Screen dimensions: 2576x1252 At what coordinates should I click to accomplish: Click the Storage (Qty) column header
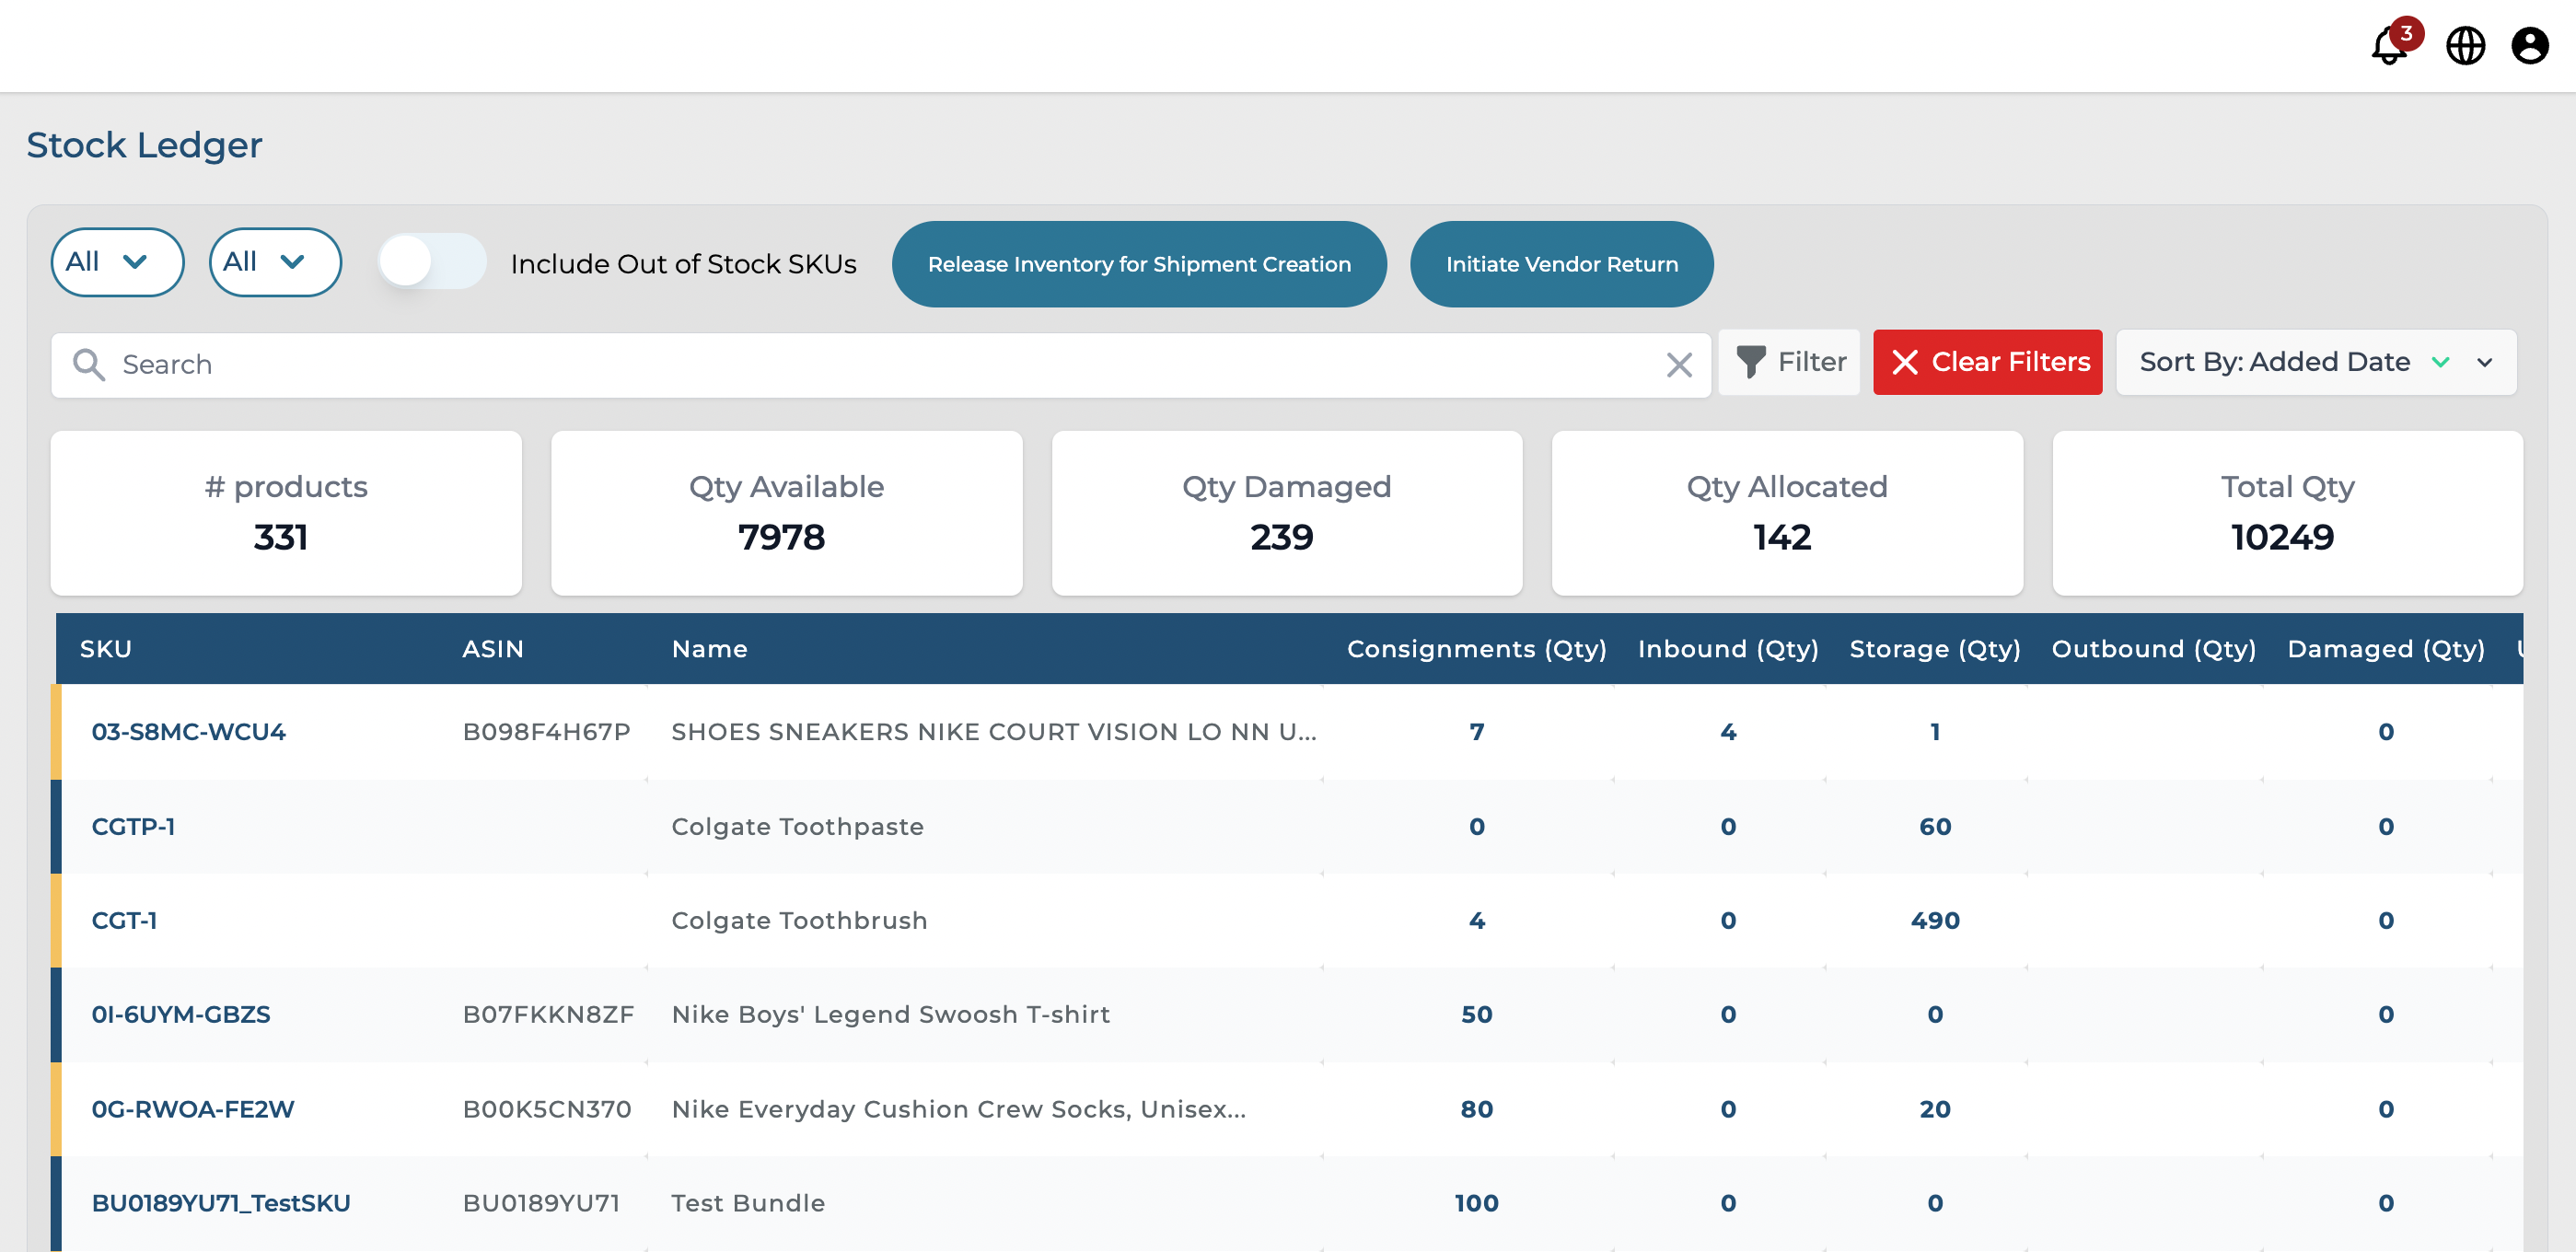pos(1934,649)
